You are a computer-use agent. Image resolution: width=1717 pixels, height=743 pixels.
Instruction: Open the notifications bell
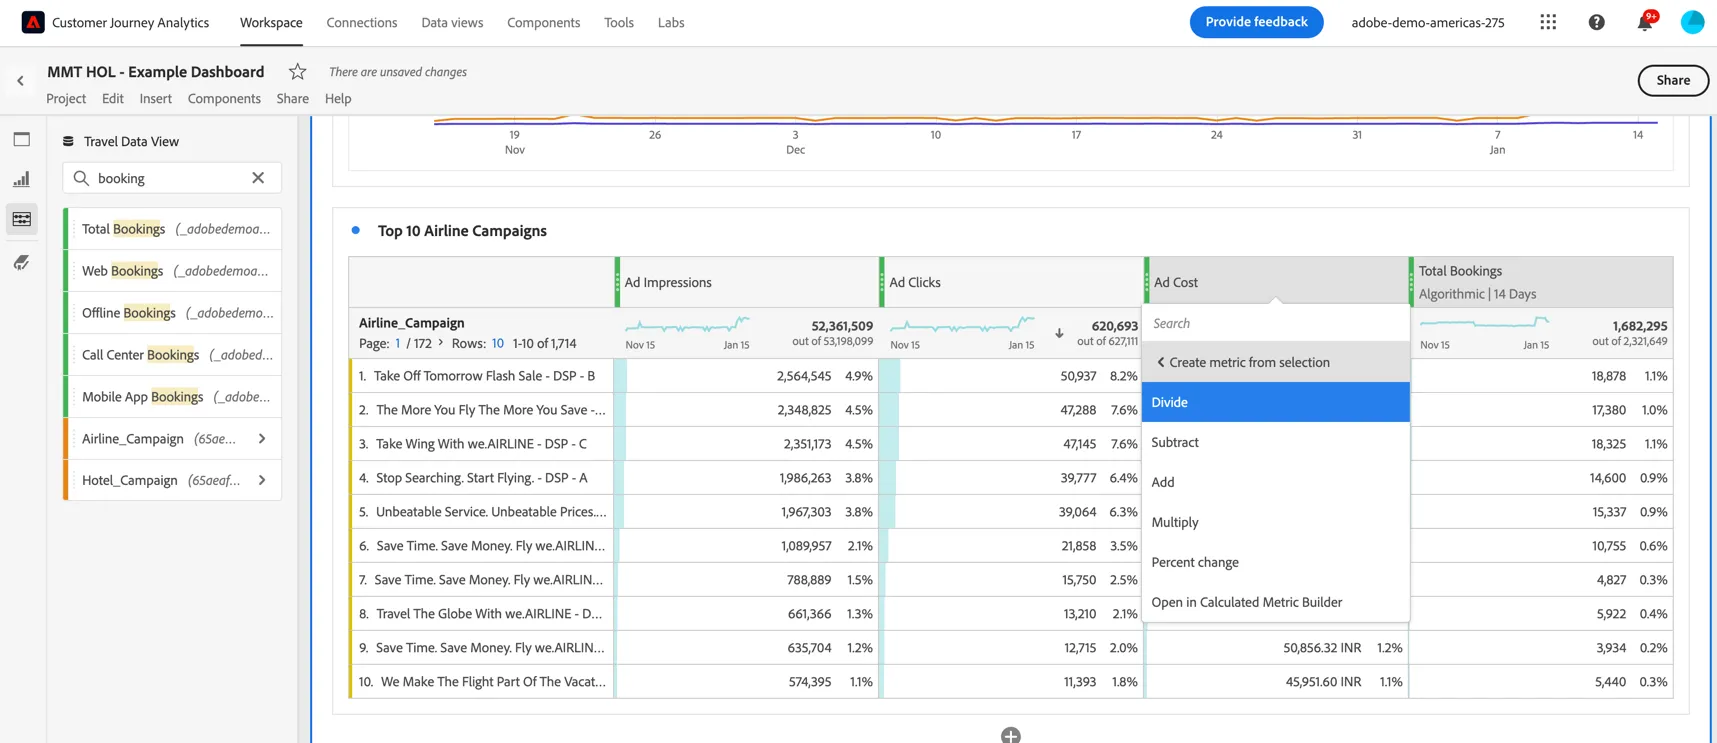1644,22
